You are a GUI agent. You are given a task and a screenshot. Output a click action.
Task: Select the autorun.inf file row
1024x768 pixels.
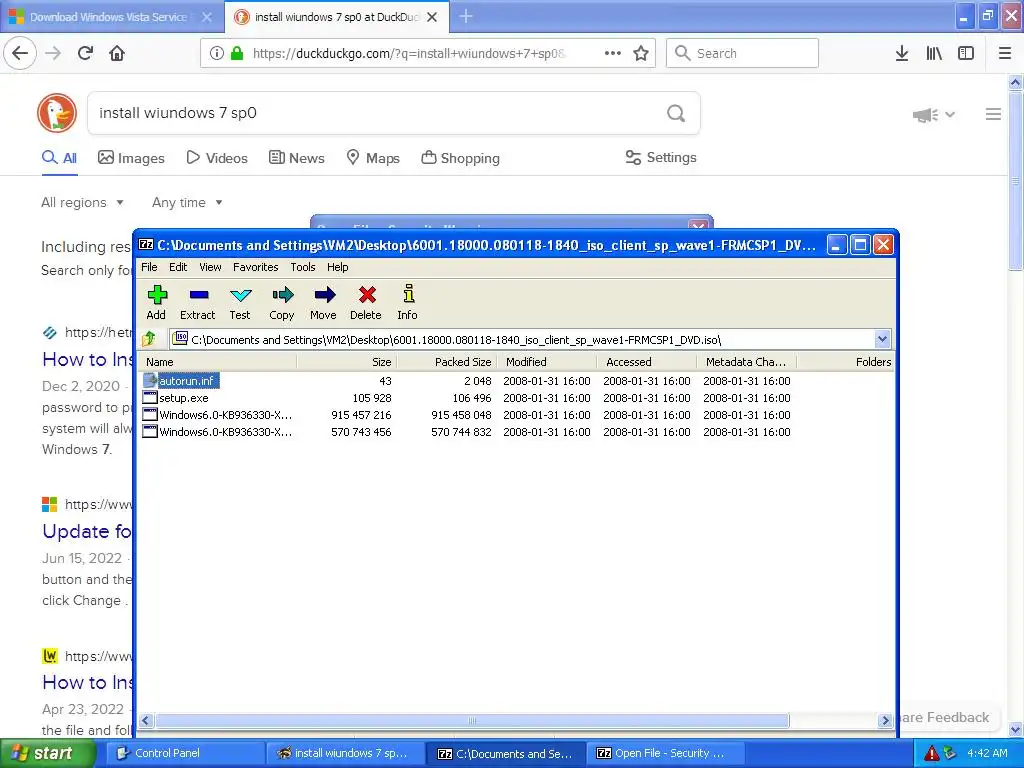(x=515, y=381)
